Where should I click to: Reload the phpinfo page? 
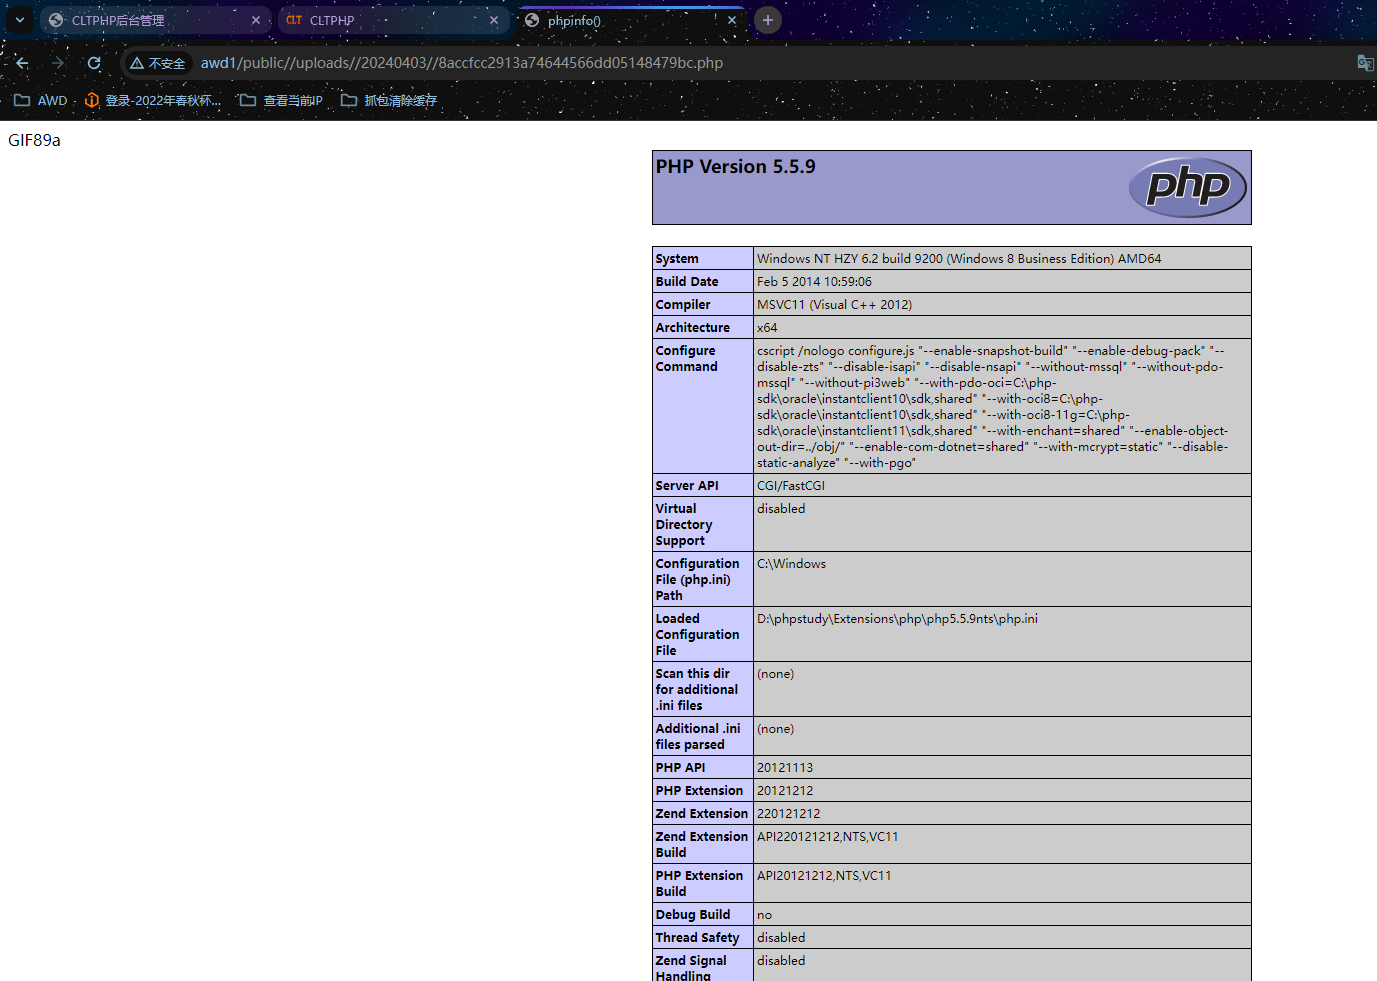click(x=94, y=63)
